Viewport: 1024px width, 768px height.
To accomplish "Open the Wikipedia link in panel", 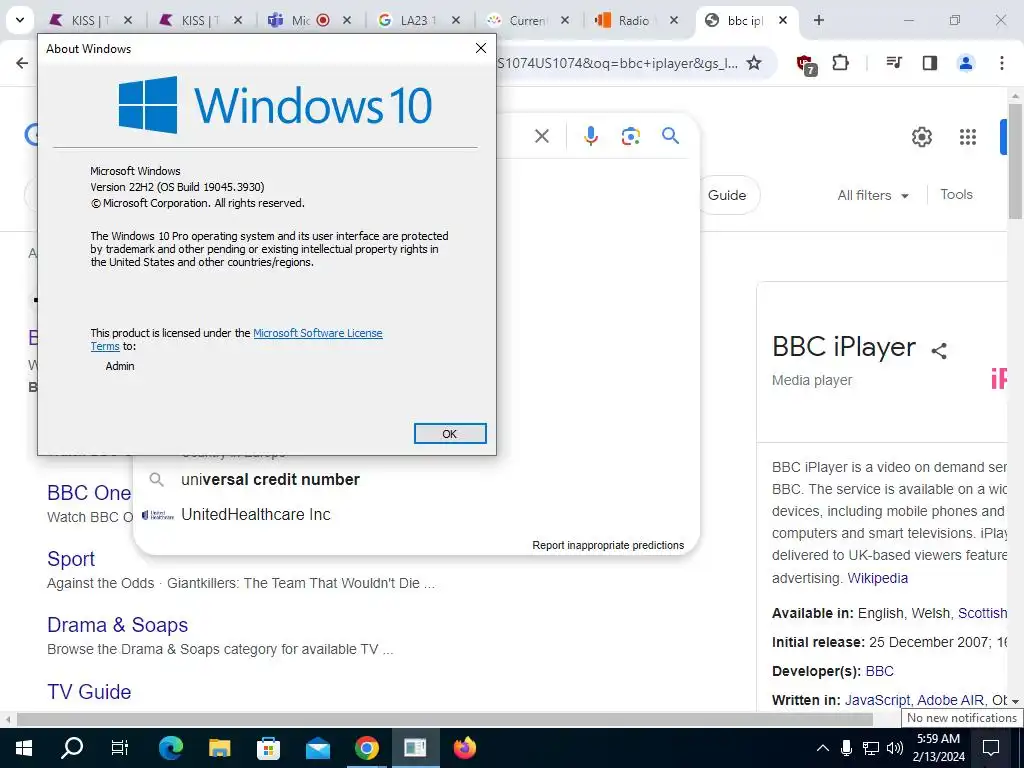I will 877,578.
